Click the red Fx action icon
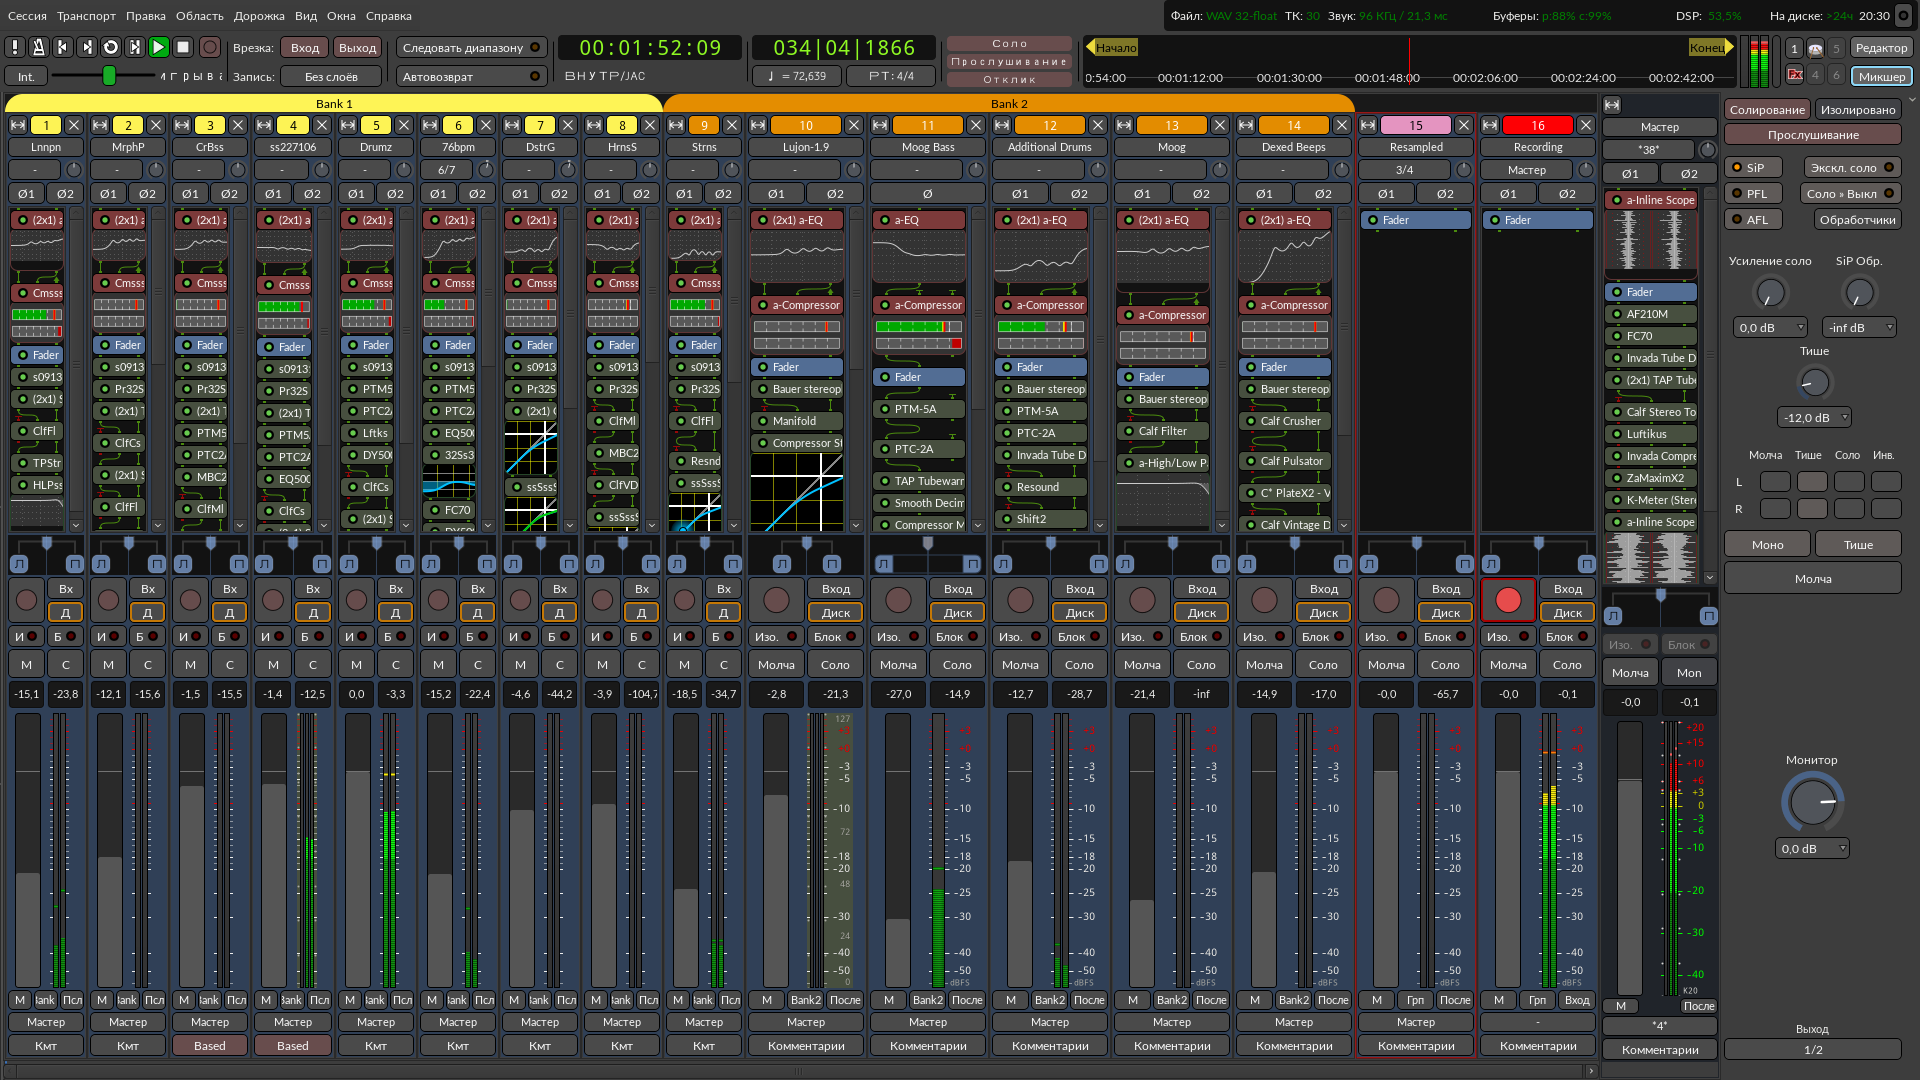 click(1795, 74)
